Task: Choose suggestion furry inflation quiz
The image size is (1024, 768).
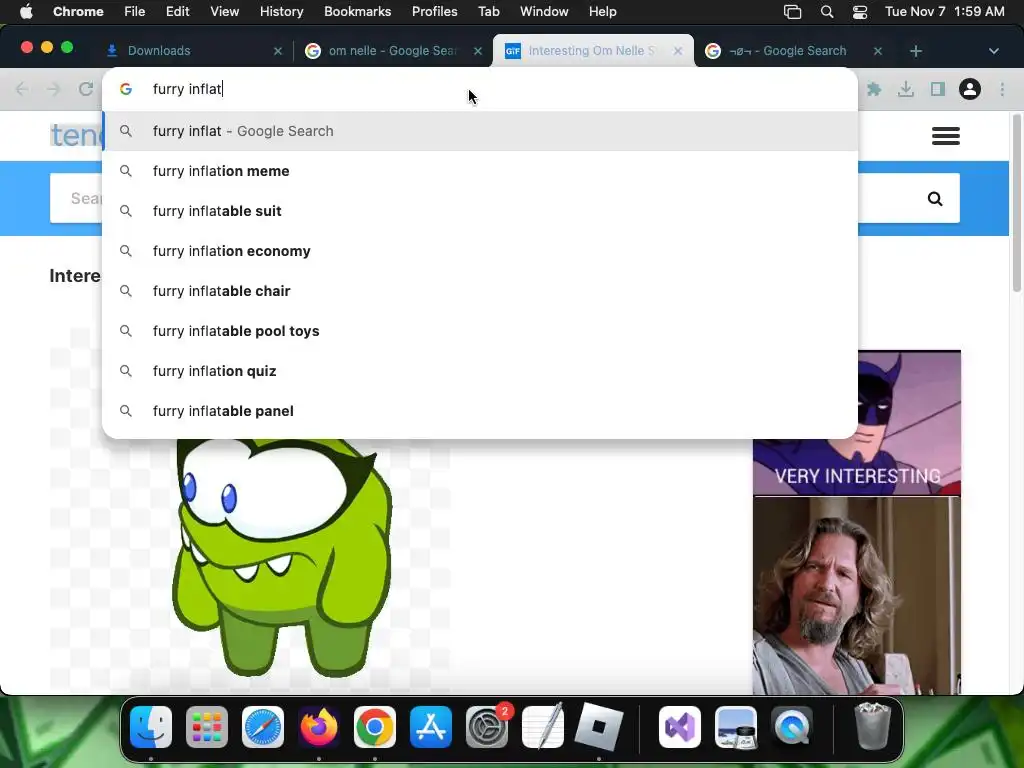Action: pos(480,371)
